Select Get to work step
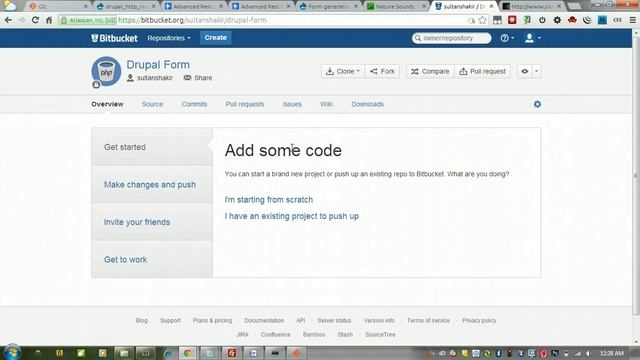This screenshot has height=360, width=640. tap(152, 260)
